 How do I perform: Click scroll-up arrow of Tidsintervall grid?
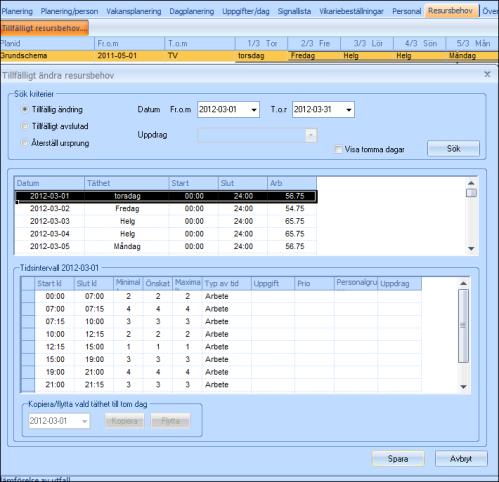[x=463, y=283]
